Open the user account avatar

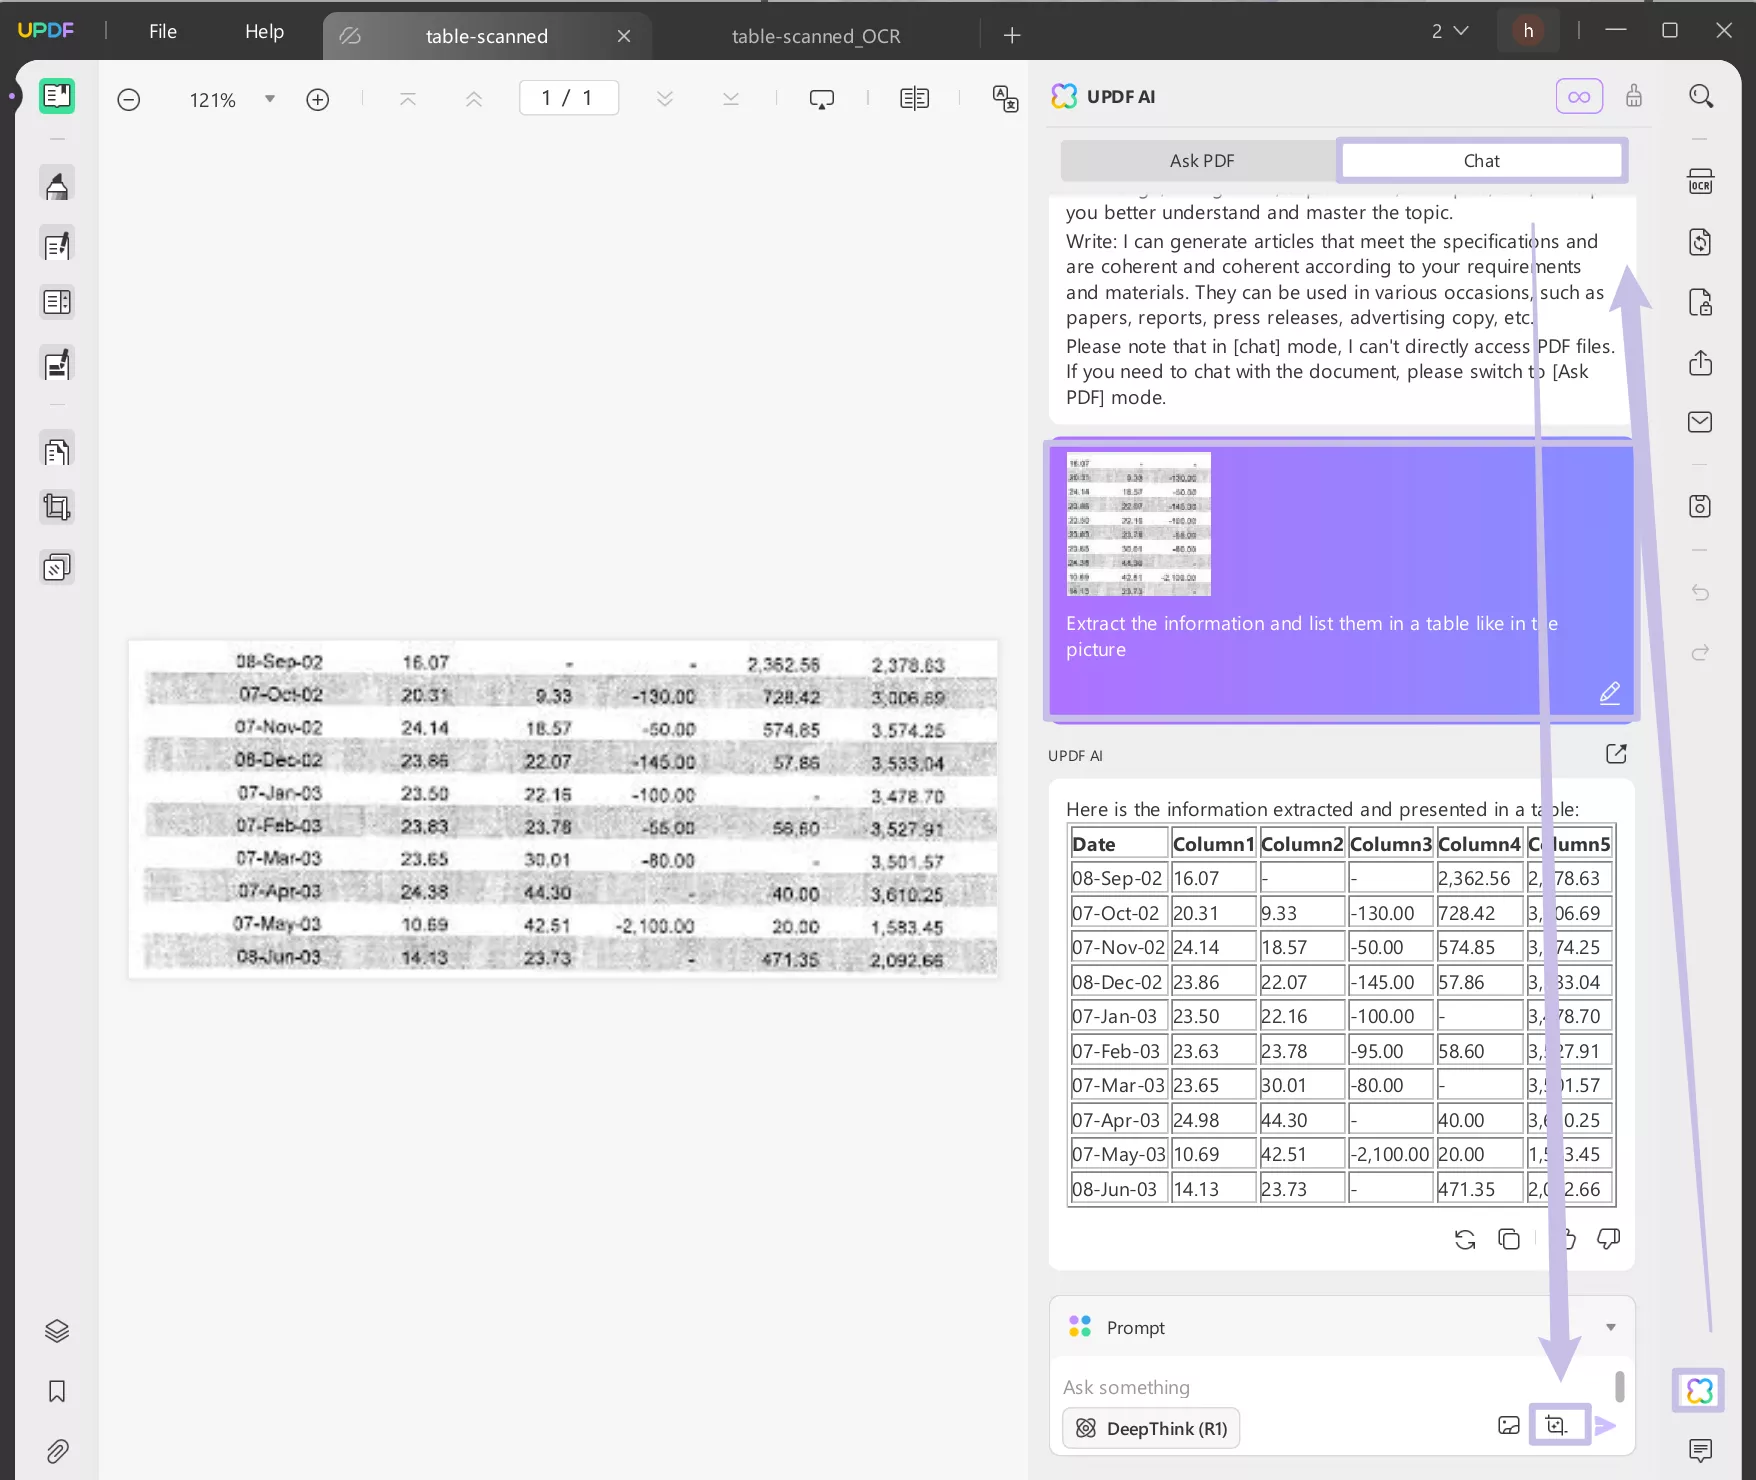pyautogui.click(x=1528, y=31)
